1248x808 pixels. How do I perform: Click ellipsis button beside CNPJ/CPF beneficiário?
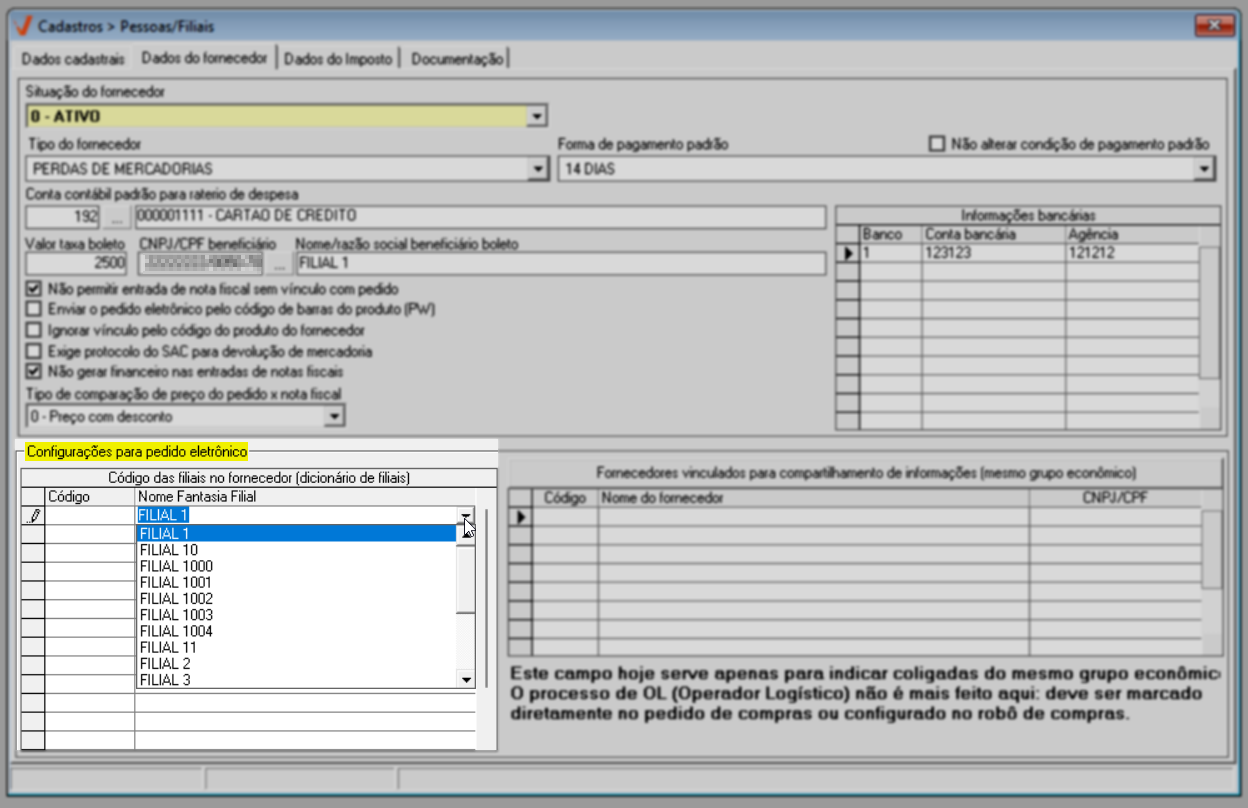pyautogui.click(x=279, y=264)
